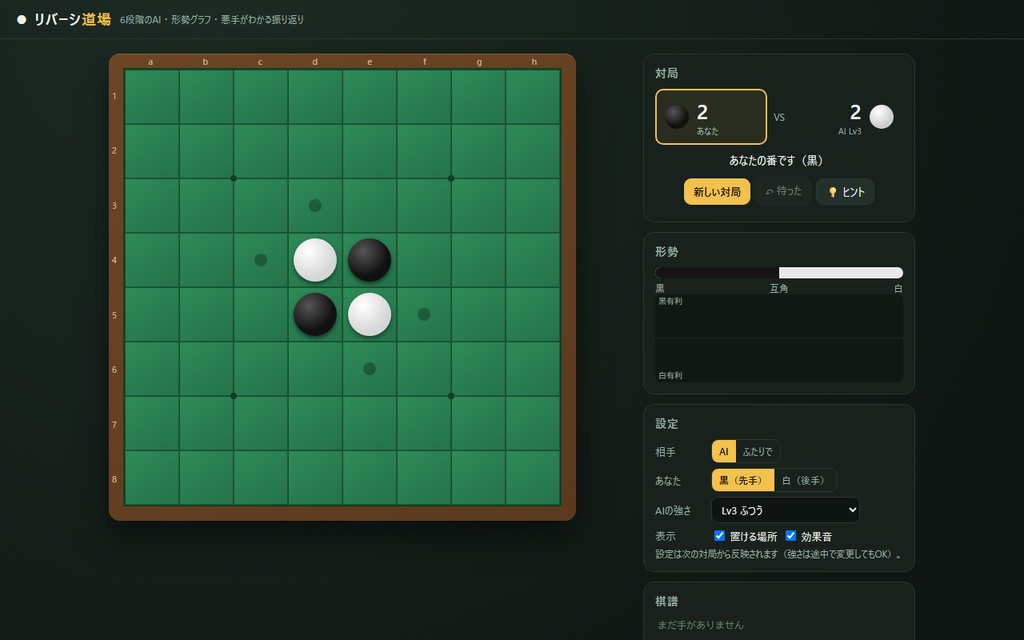The image size is (1024, 640).
Task: Click the 黒有利 graph label
Action: 670,301
